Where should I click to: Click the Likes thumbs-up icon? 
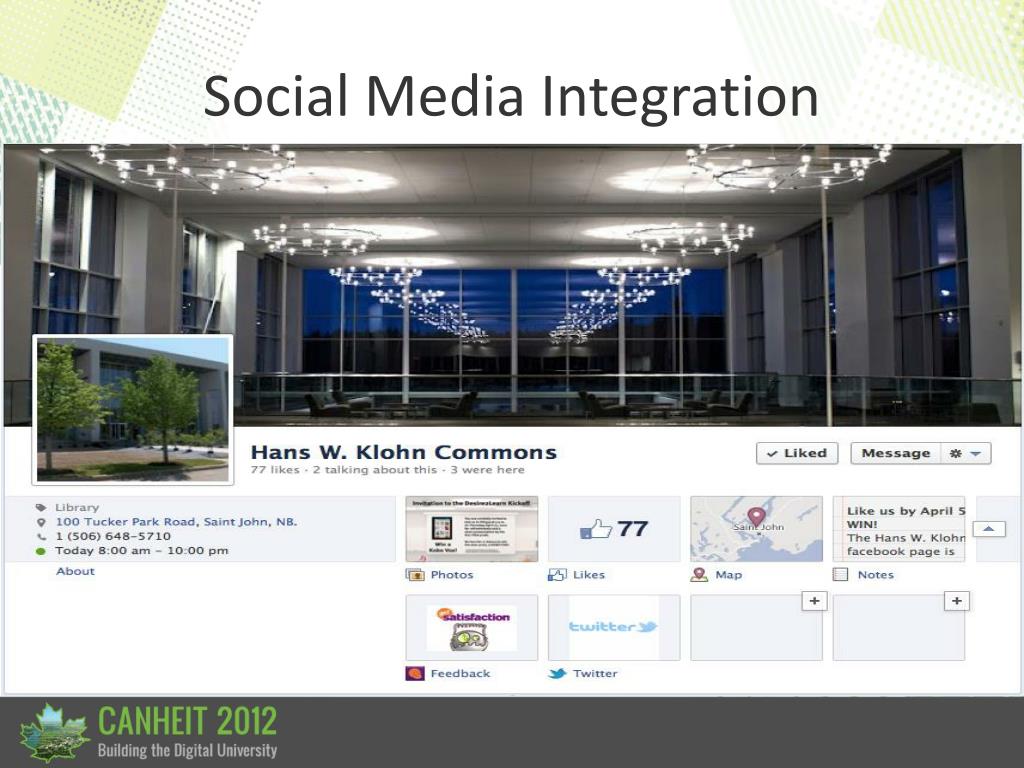(557, 575)
